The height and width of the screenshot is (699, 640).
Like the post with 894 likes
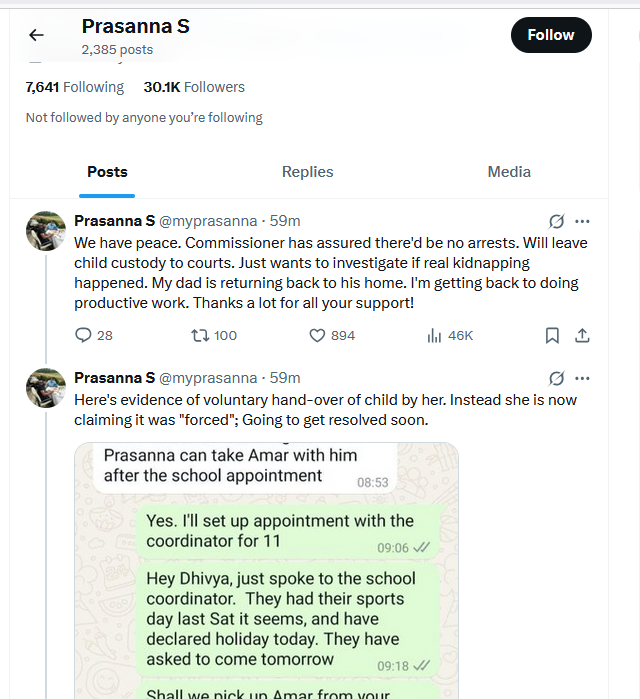pyautogui.click(x=318, y=336)
